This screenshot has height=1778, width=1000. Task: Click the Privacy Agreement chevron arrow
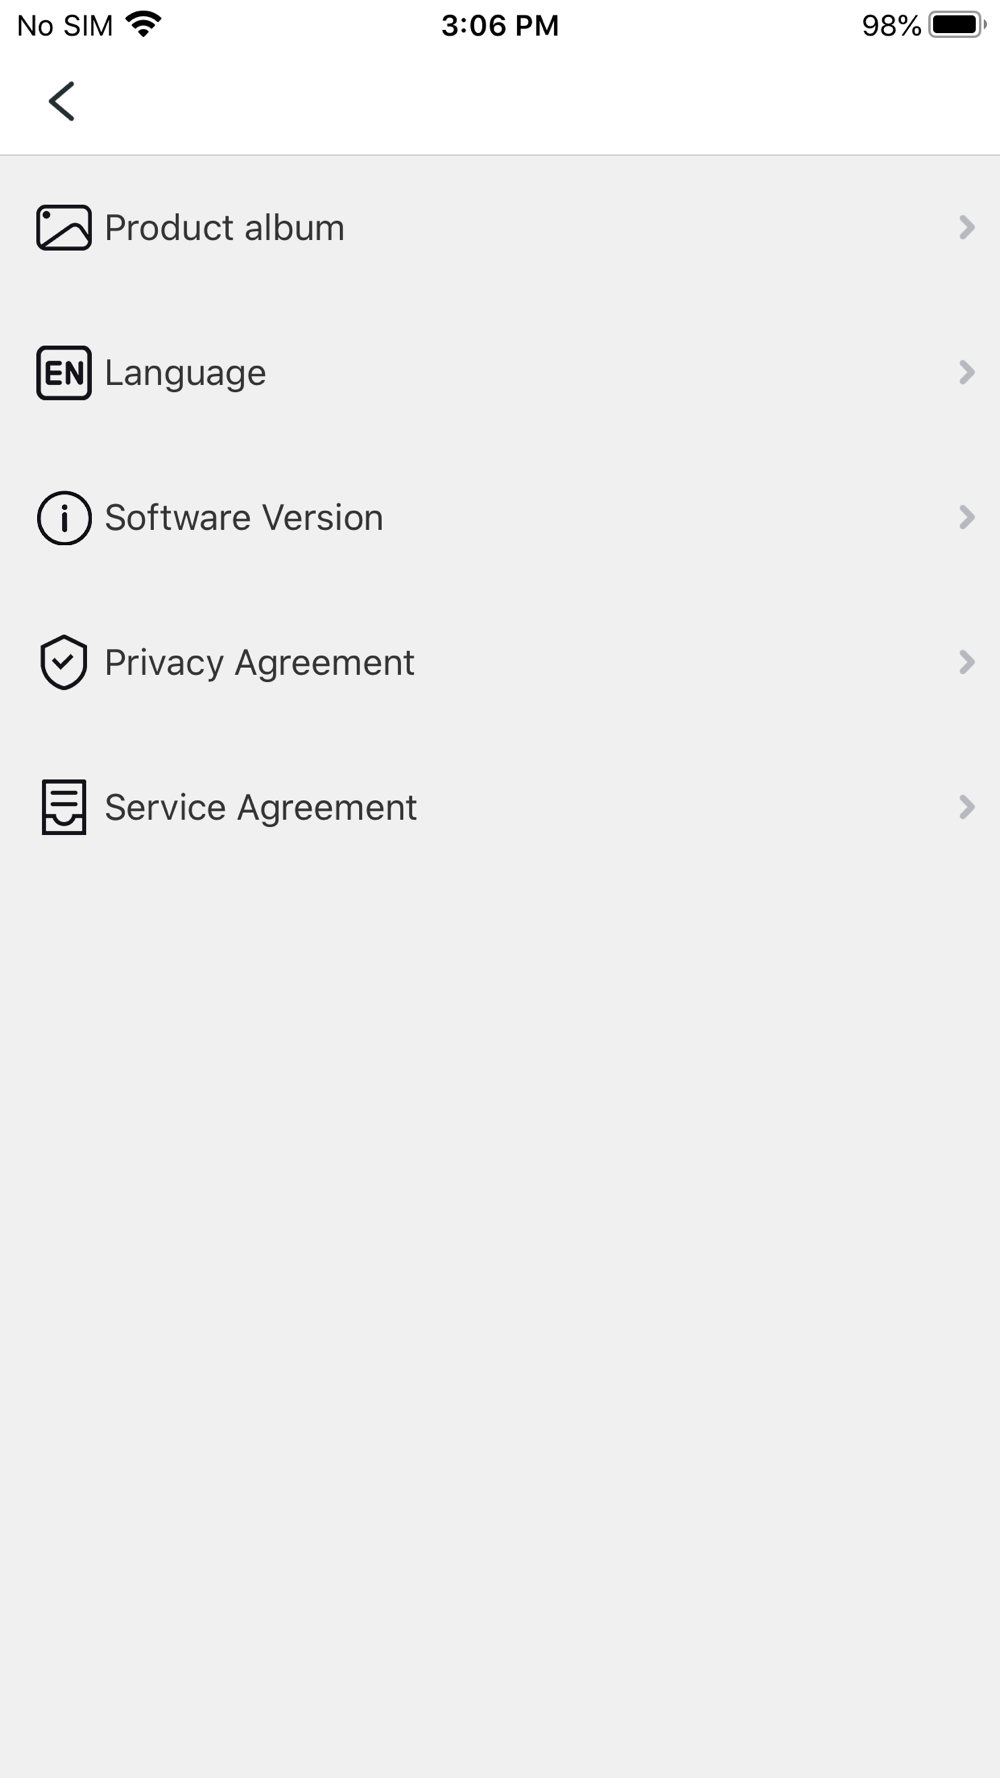click(x=966, y=662)
